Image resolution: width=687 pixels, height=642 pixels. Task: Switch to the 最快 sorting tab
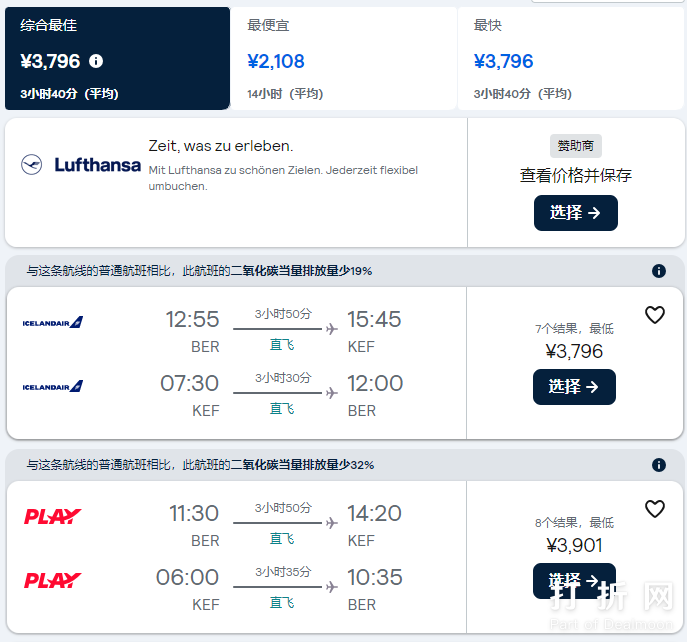click(x=570, y=59)
